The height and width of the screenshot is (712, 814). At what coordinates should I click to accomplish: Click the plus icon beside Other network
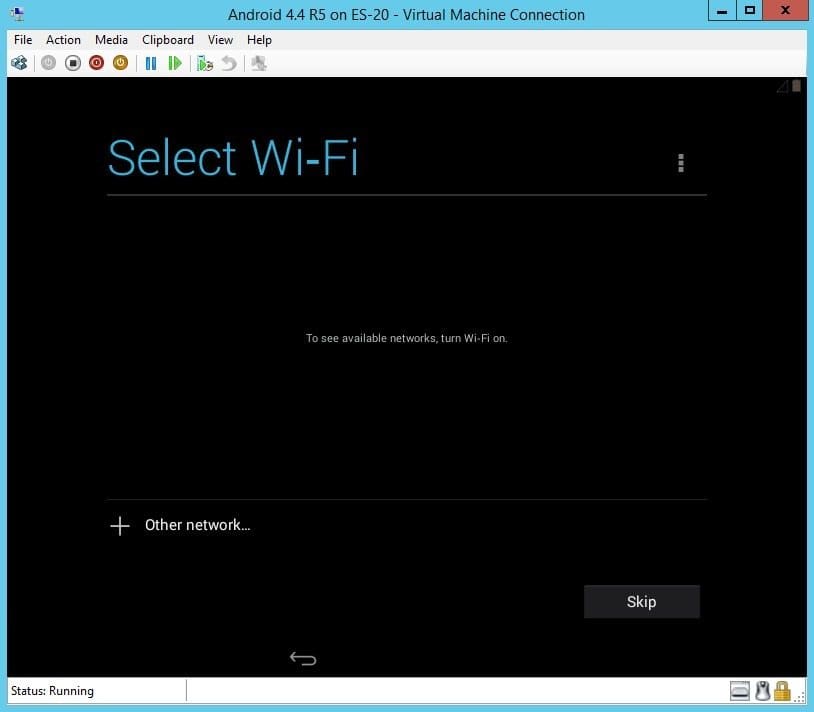click(x=120, y=526)
